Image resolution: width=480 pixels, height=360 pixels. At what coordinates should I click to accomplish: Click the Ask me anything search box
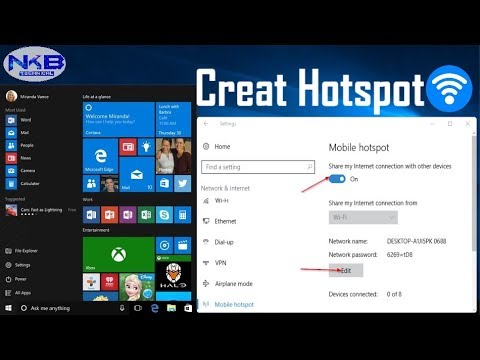click(68, 308)
